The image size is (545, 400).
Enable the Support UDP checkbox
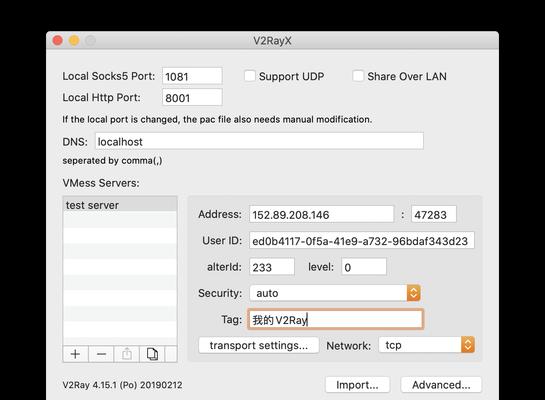pos(250,76)
